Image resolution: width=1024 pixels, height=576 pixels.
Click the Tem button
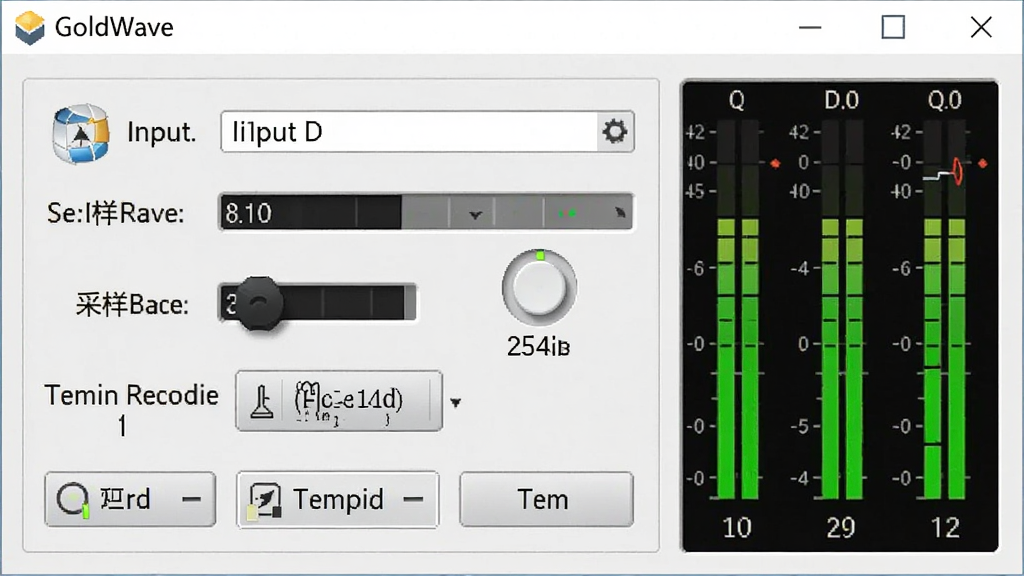(546, 500)
